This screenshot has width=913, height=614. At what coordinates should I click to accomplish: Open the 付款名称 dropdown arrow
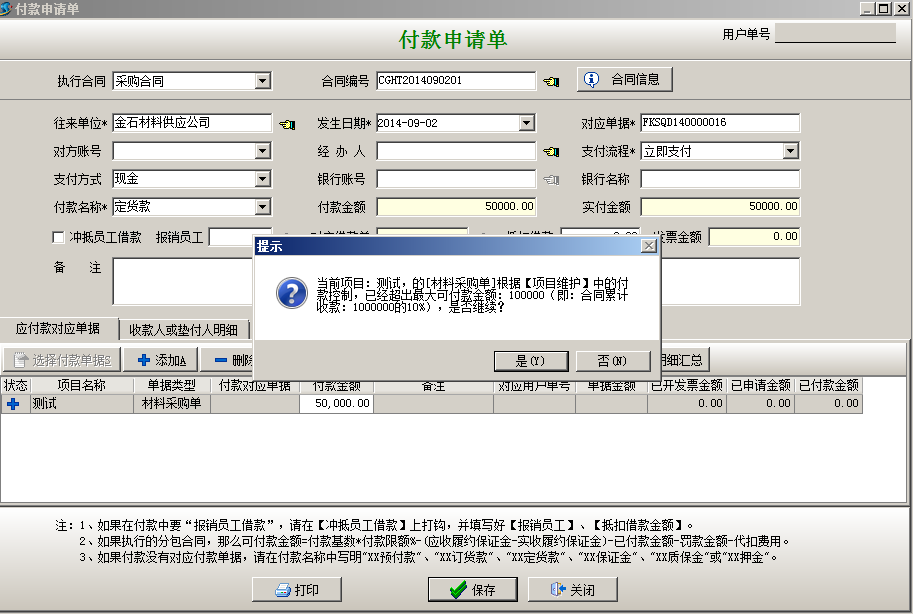point(263,207)
